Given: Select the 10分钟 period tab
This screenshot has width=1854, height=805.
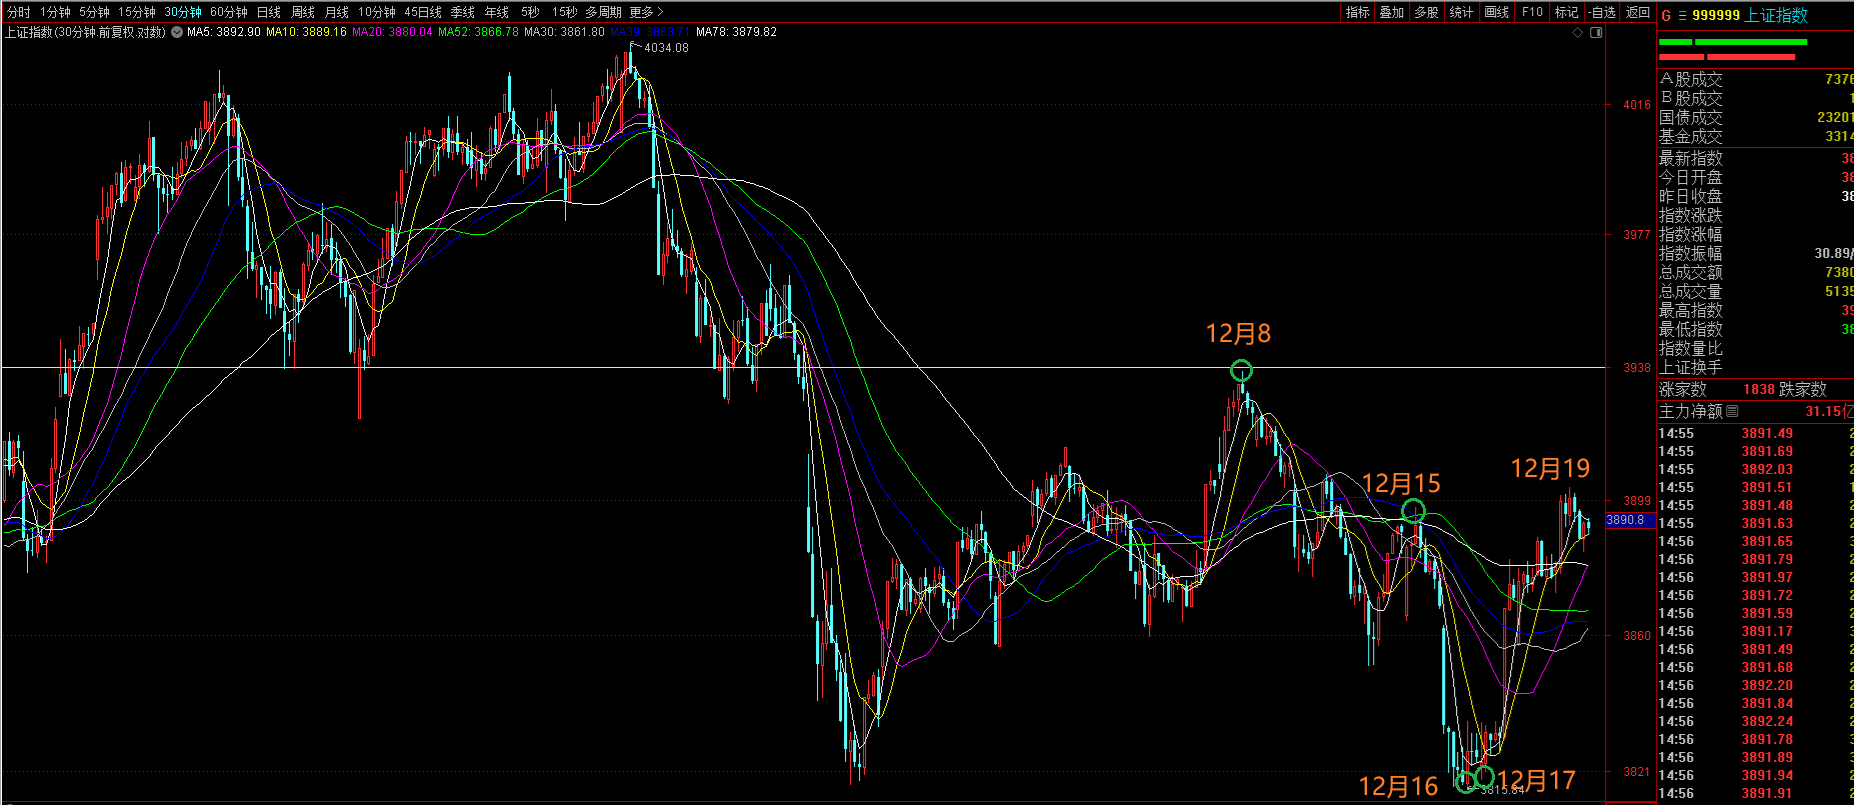Looking at the screenshot, I should tap(377, 12).
